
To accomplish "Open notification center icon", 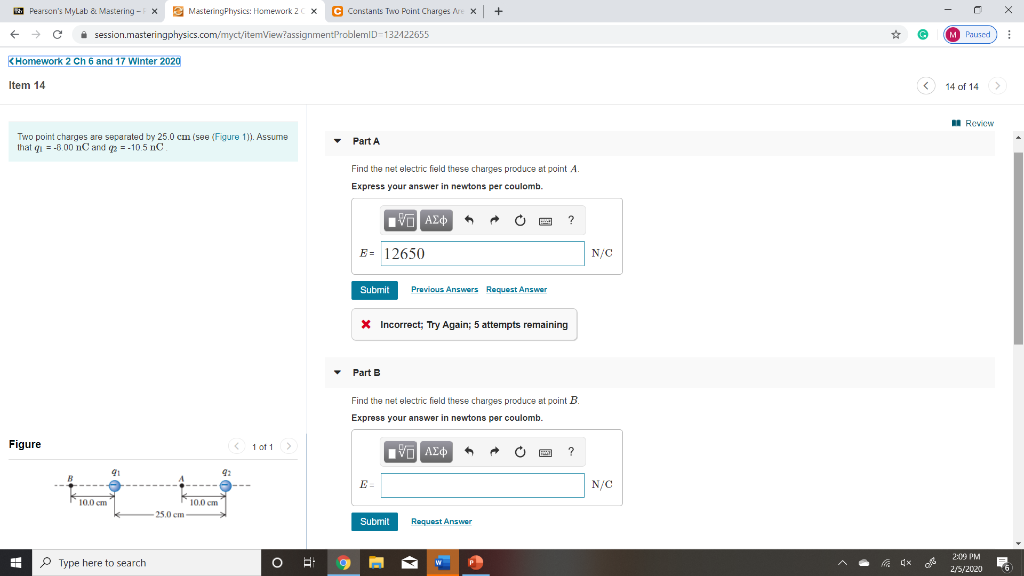I will pos(1004,563).
